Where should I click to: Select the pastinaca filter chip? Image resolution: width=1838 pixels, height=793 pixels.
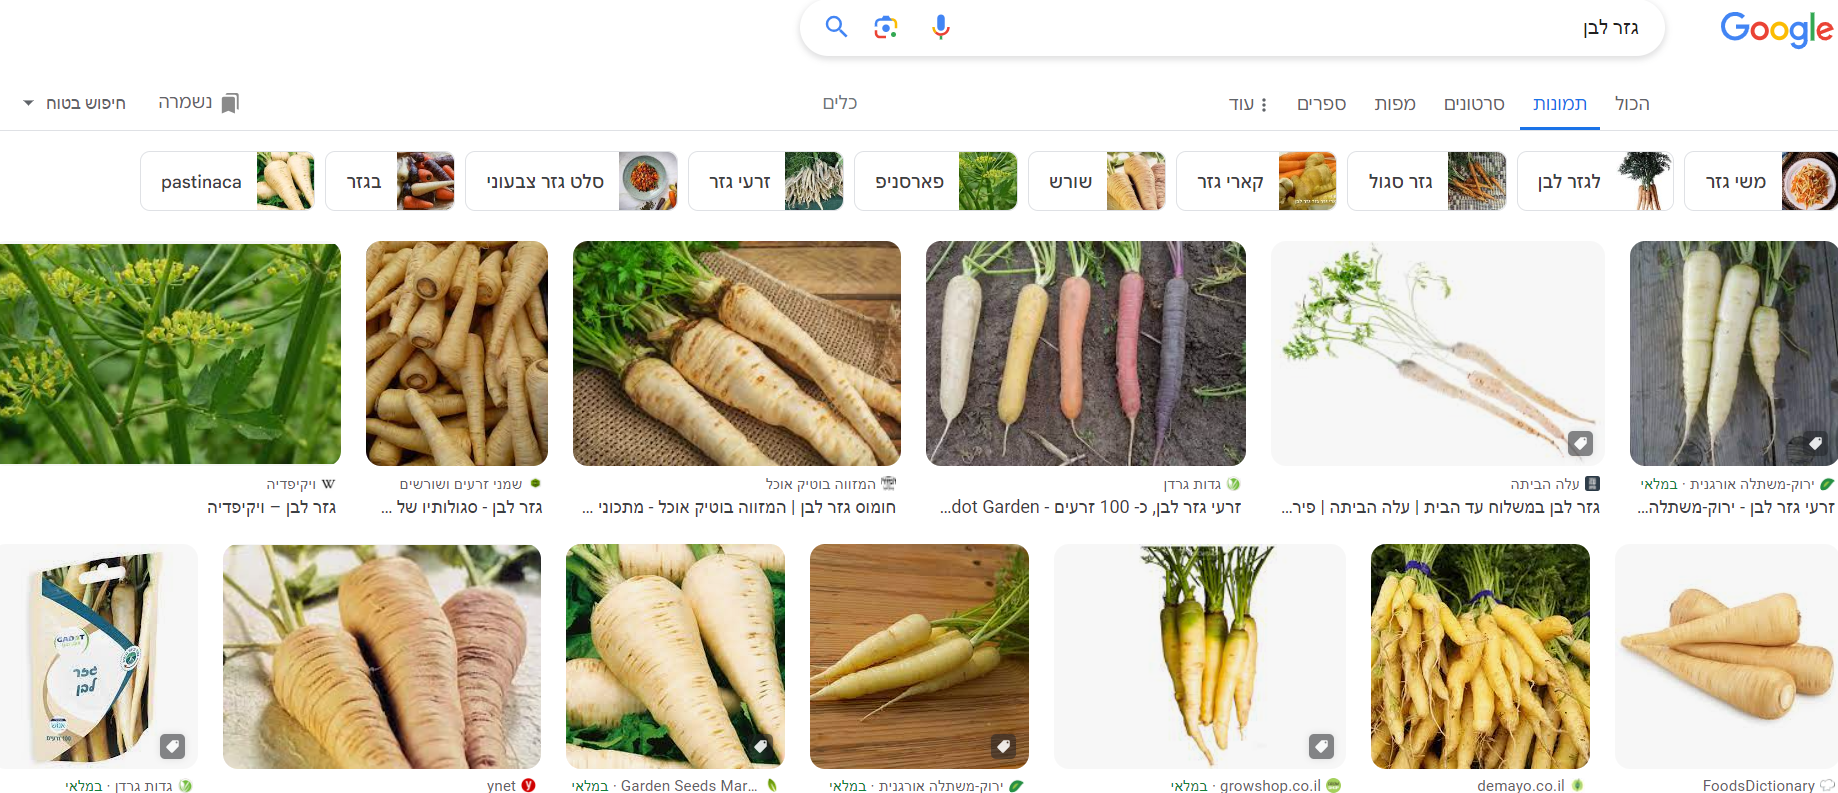point(227,181)
